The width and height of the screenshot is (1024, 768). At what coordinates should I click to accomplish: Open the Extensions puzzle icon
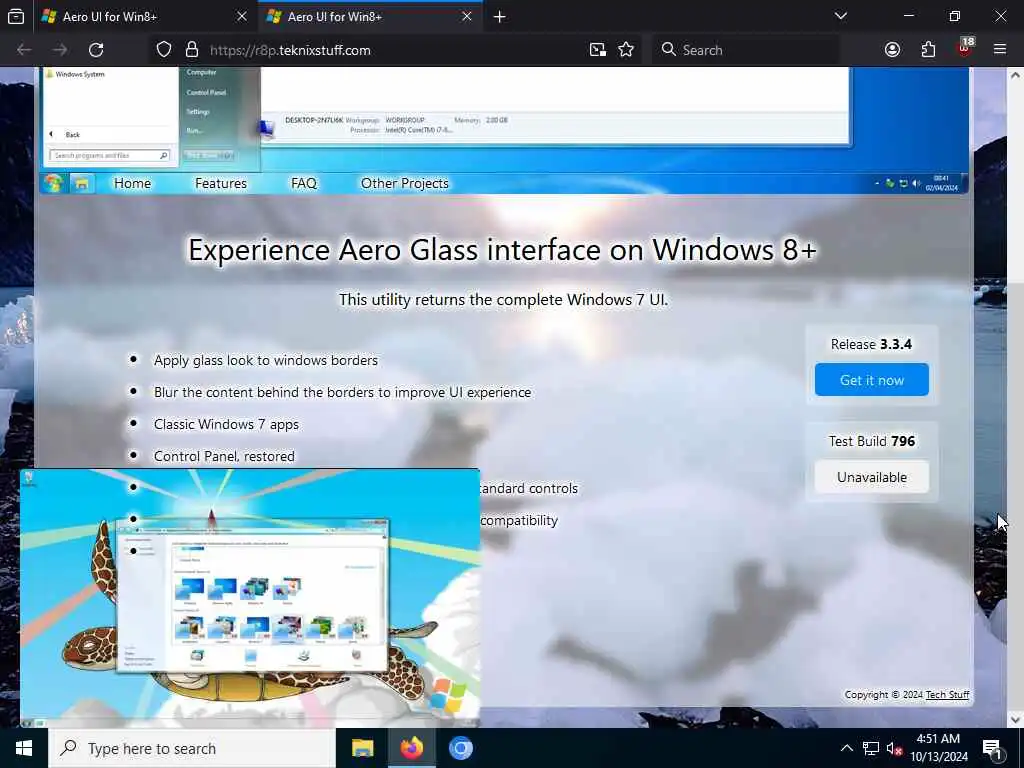pyautogui.click(x=929, y=50)
